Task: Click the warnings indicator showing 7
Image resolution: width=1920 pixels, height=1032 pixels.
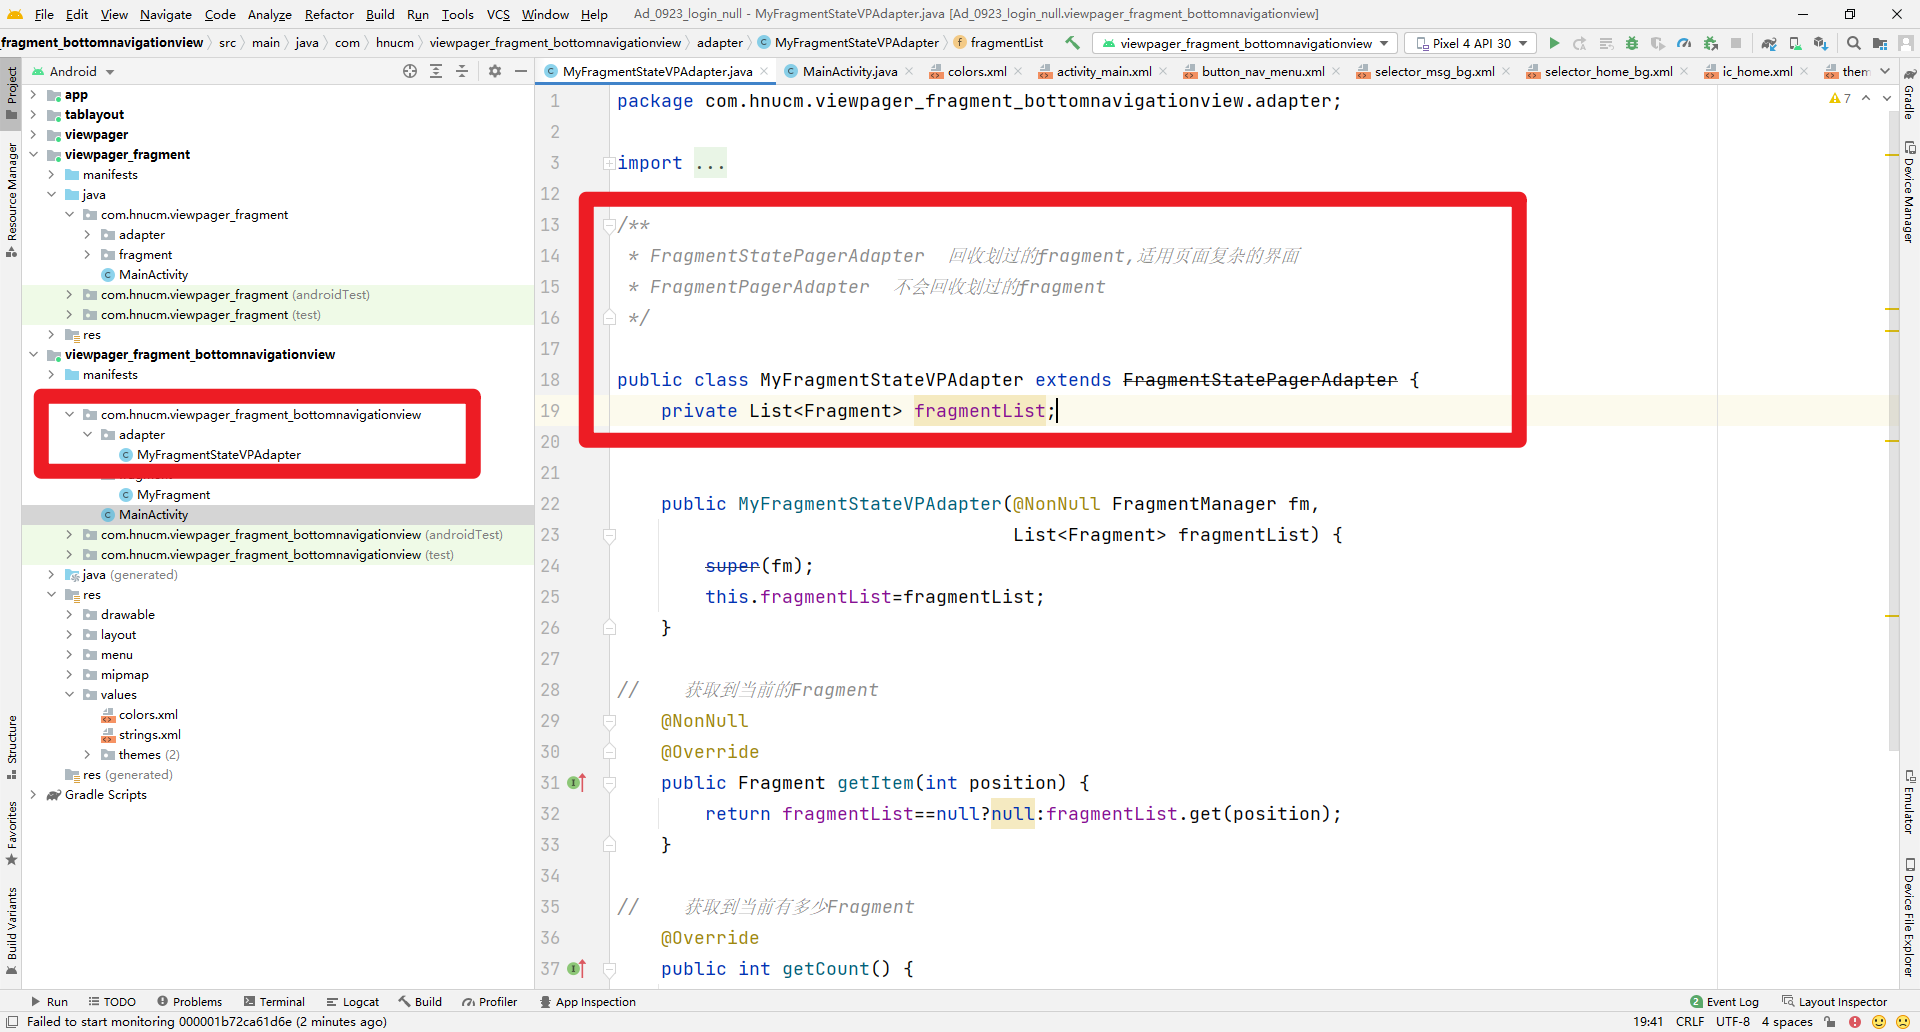Action: point(1840,98)
